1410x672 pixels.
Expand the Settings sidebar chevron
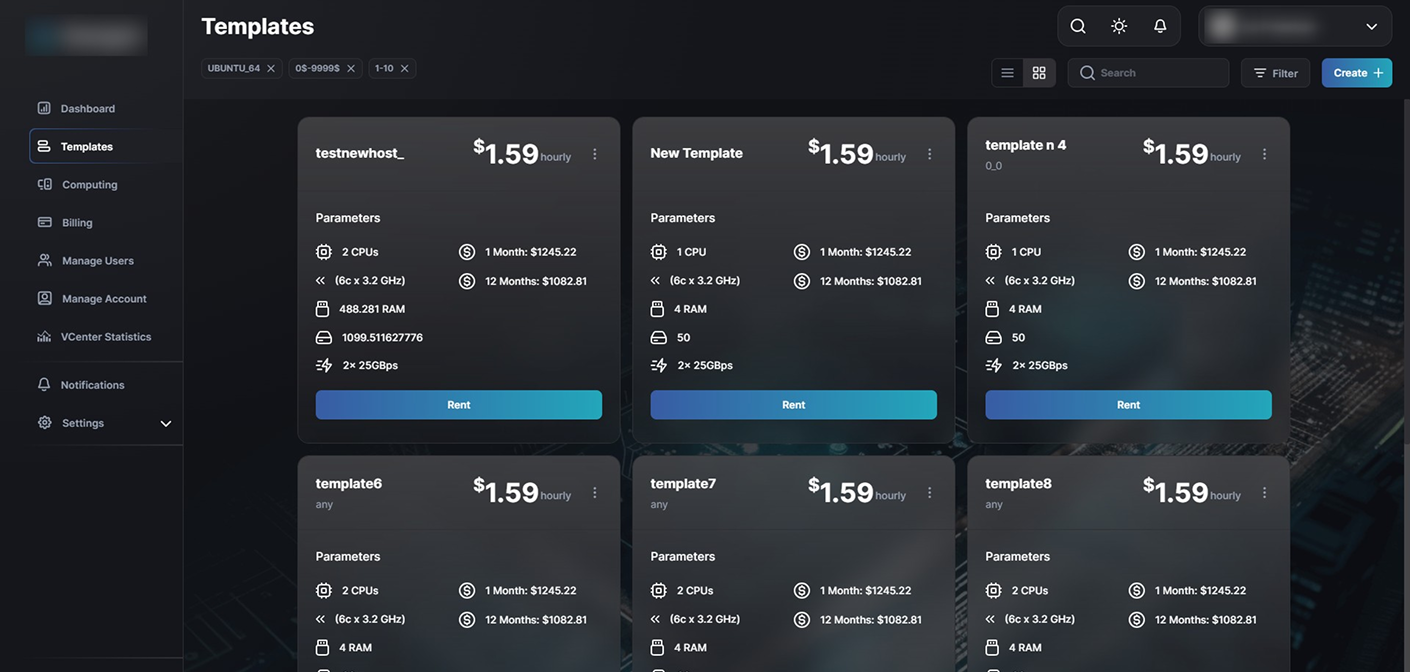(166, 423)
